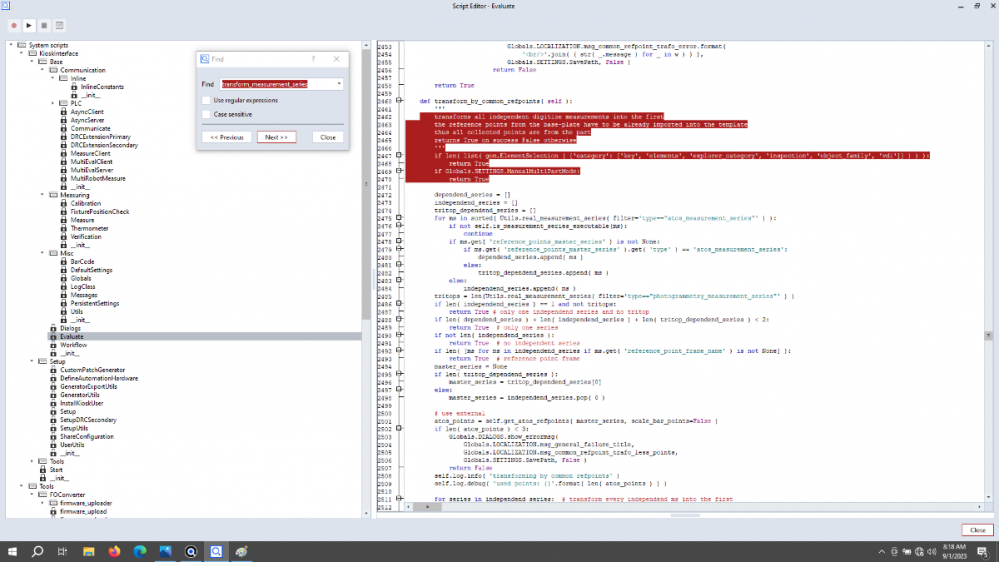Click the fourth toolbar icon beside stop
Image resolution: width=999 pixels, height=562 pixels.
click(60, 24)
